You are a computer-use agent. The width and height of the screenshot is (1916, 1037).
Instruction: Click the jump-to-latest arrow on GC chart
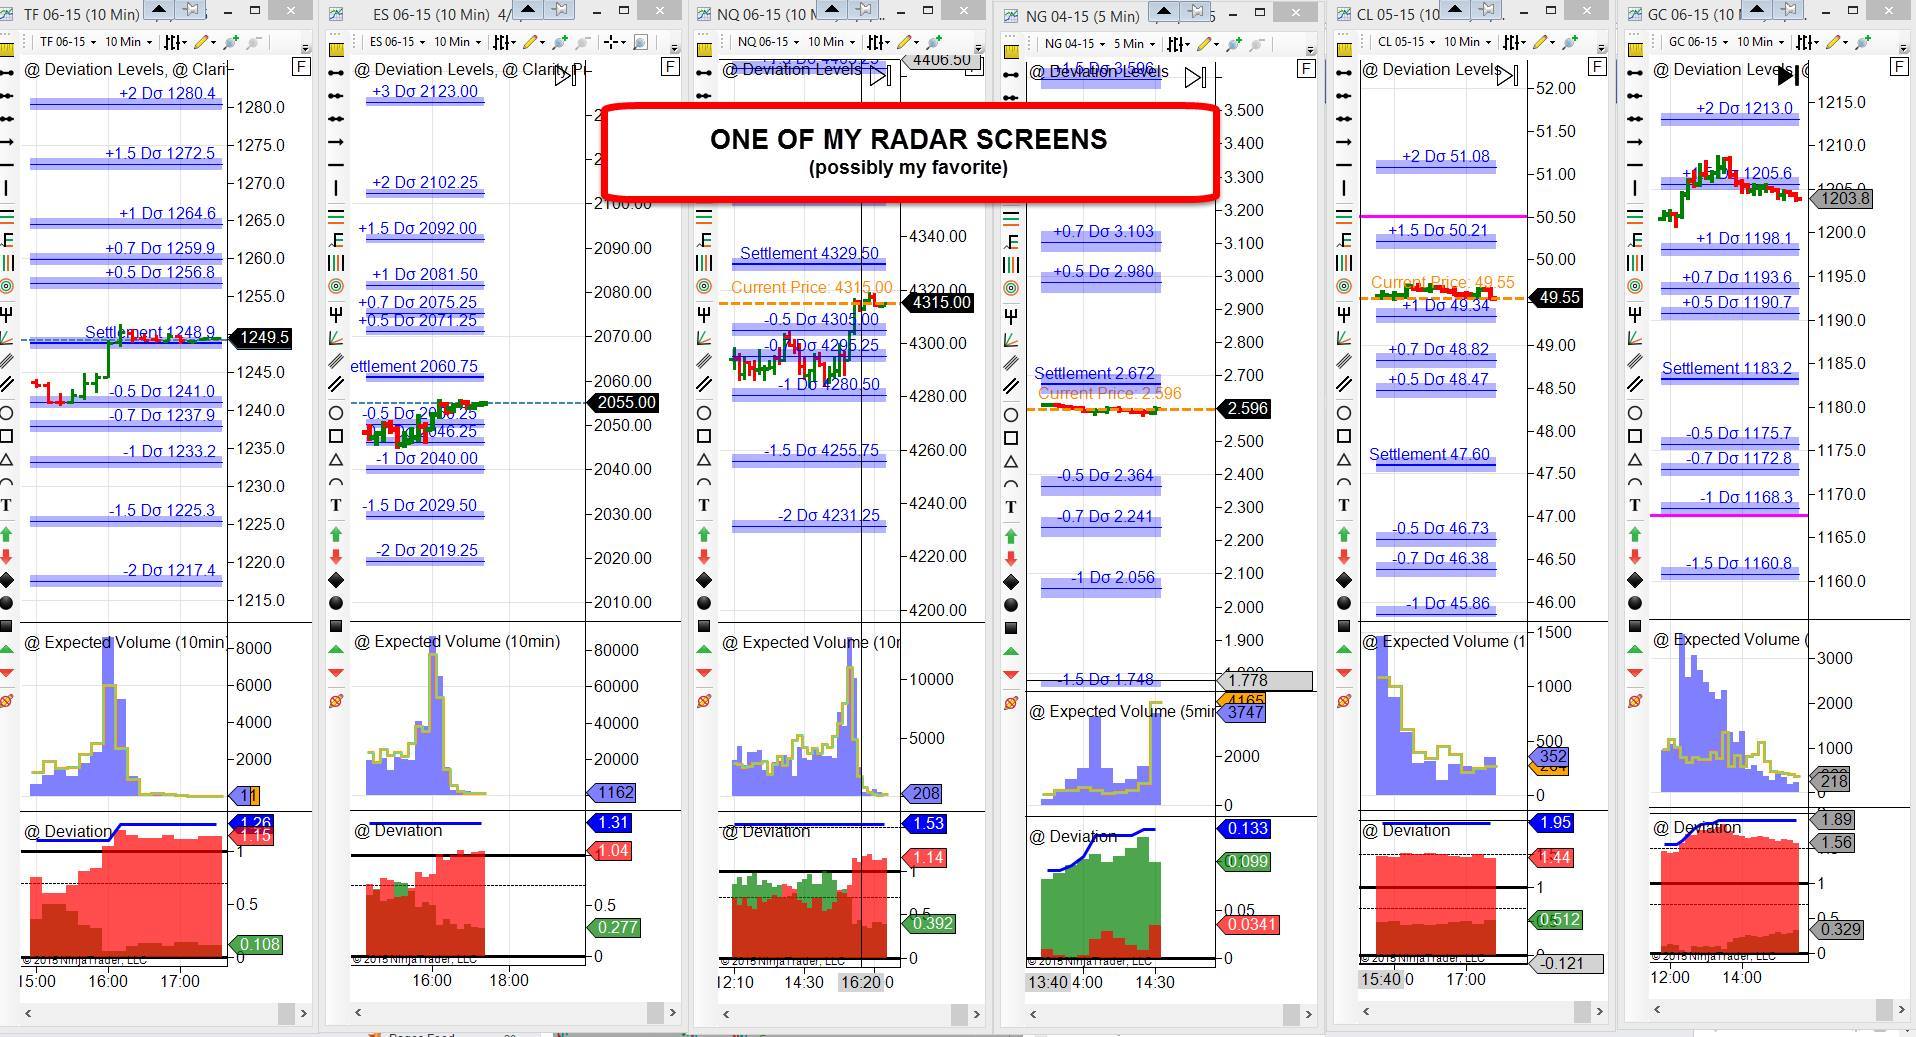point(1788,75)
